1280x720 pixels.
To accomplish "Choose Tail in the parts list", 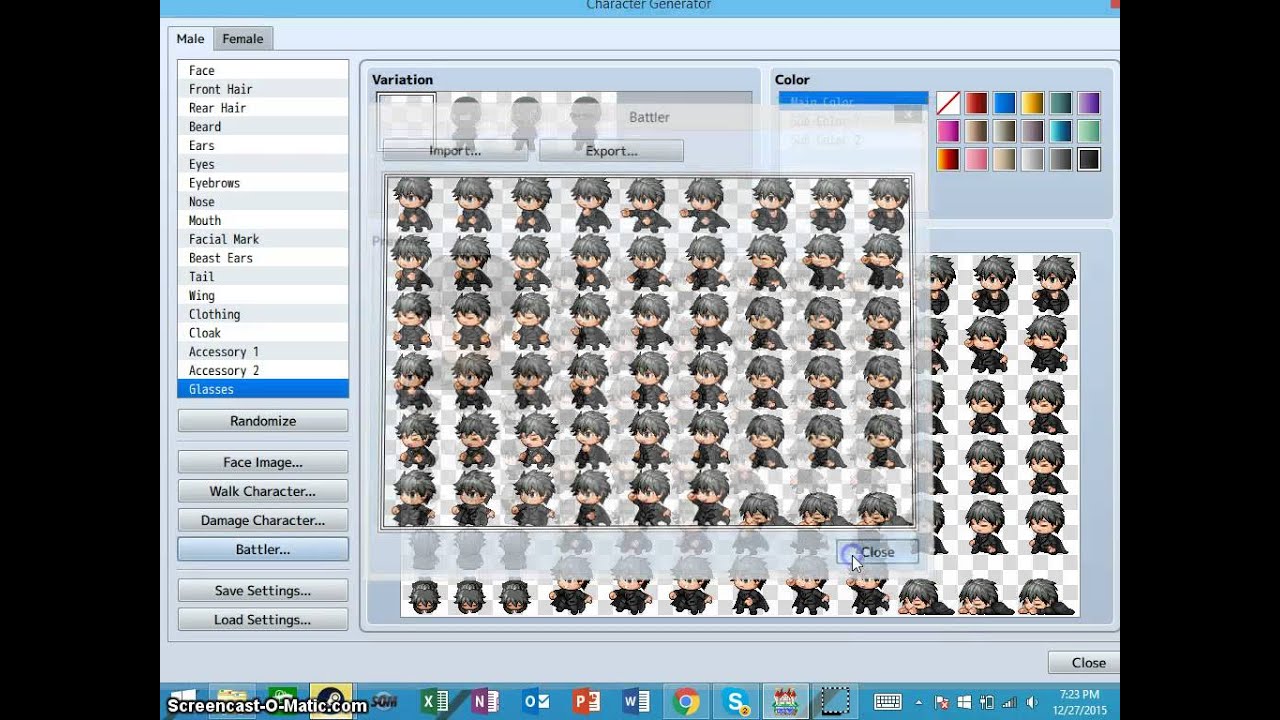I will tap(263, 277).
